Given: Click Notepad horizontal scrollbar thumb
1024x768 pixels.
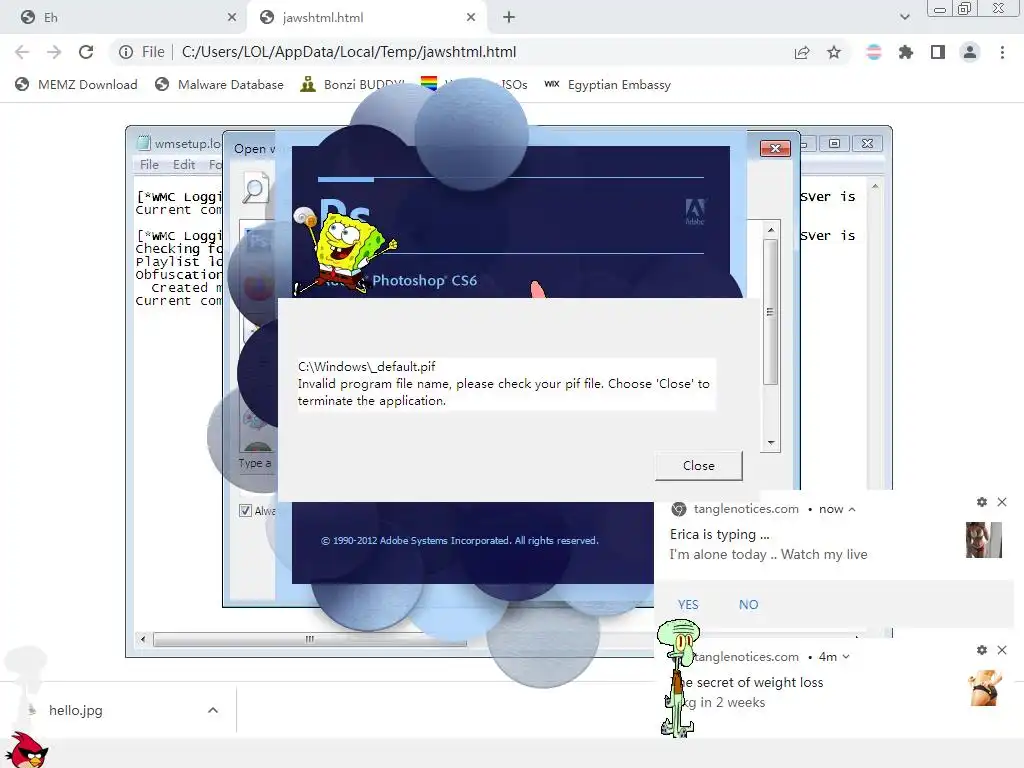Looking at the screenshot, I should 310,639.
